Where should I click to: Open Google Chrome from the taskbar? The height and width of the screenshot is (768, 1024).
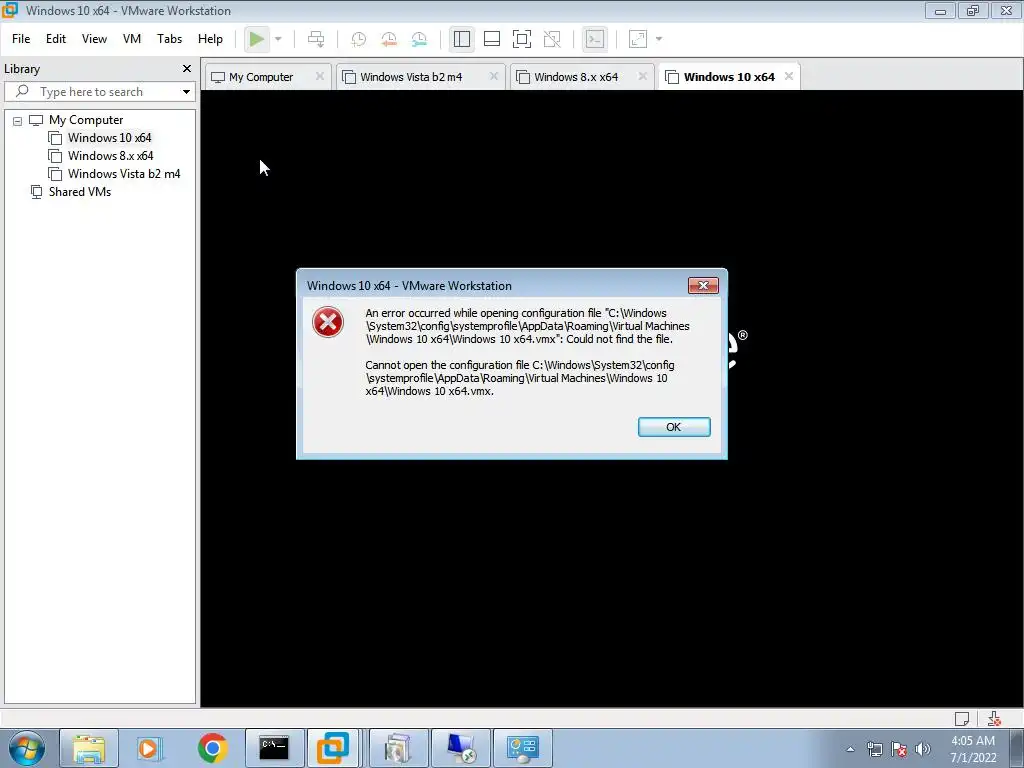(x=212, y=748)
